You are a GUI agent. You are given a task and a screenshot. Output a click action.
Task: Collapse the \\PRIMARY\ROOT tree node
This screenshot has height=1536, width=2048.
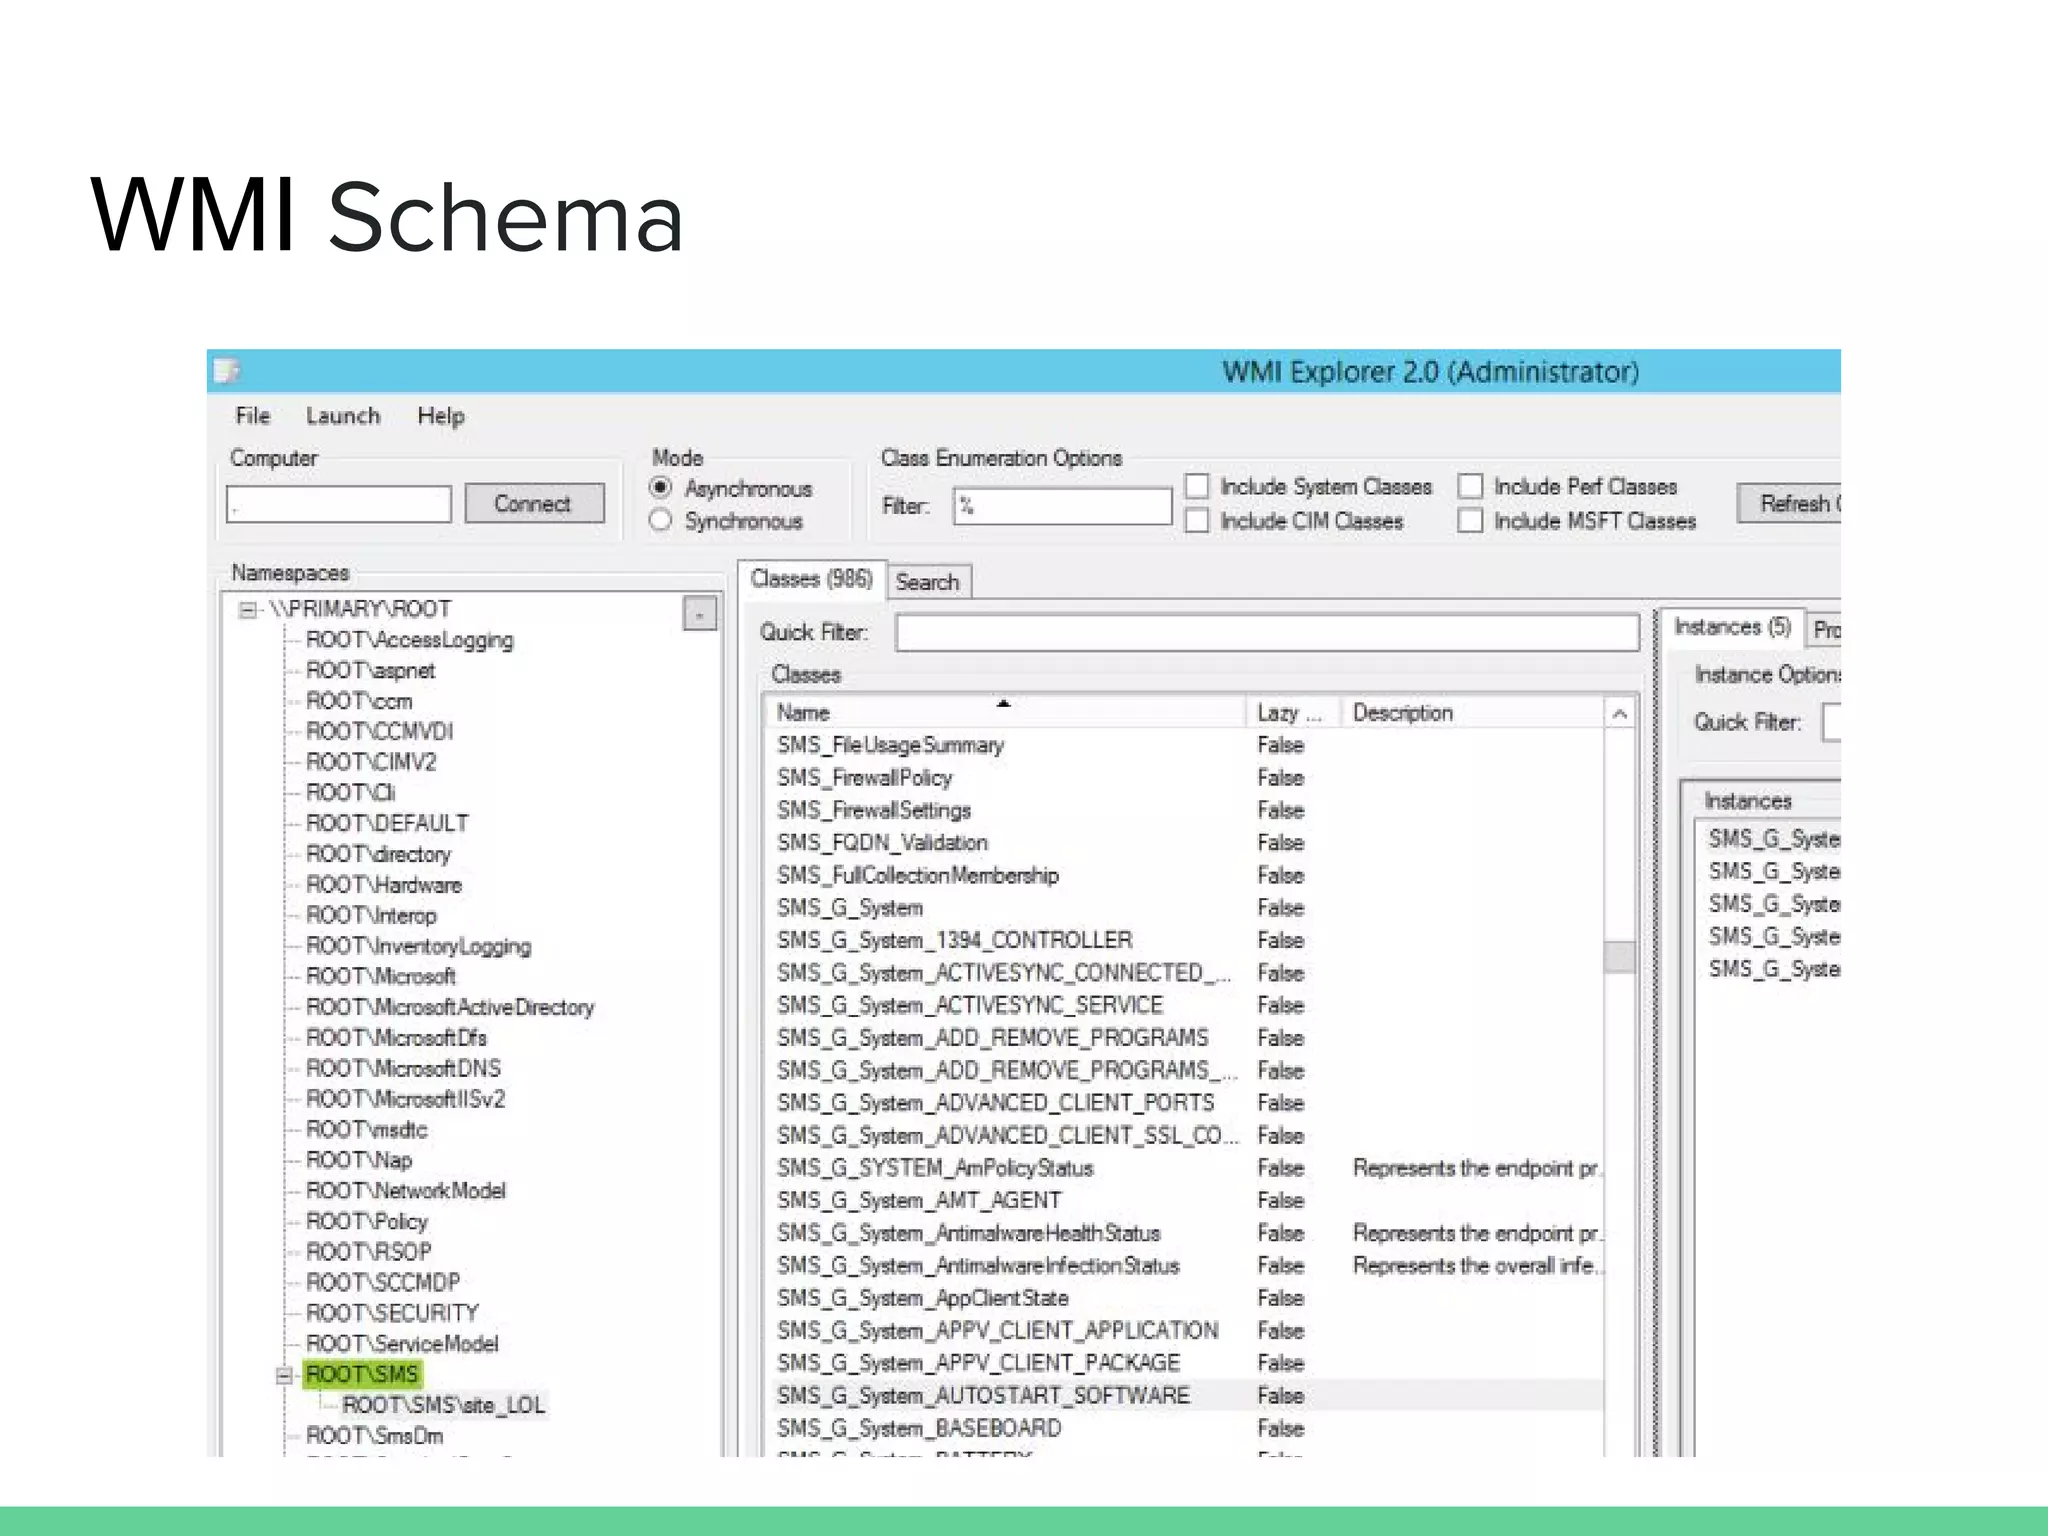click(247, 609)
